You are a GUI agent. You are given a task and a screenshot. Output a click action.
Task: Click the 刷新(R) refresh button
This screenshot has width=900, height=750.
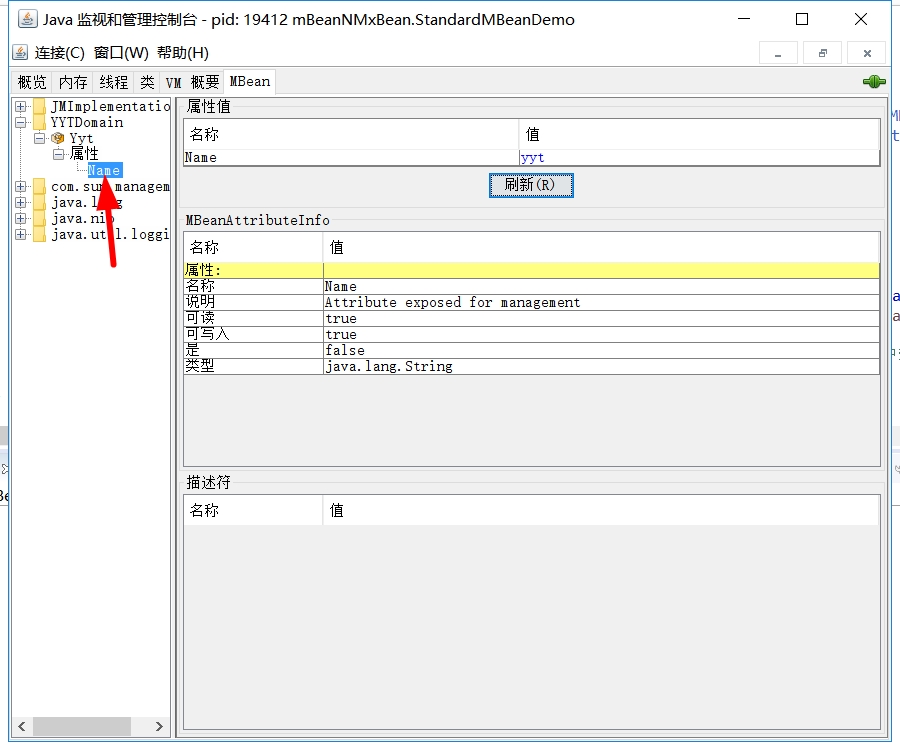point(531,185)
